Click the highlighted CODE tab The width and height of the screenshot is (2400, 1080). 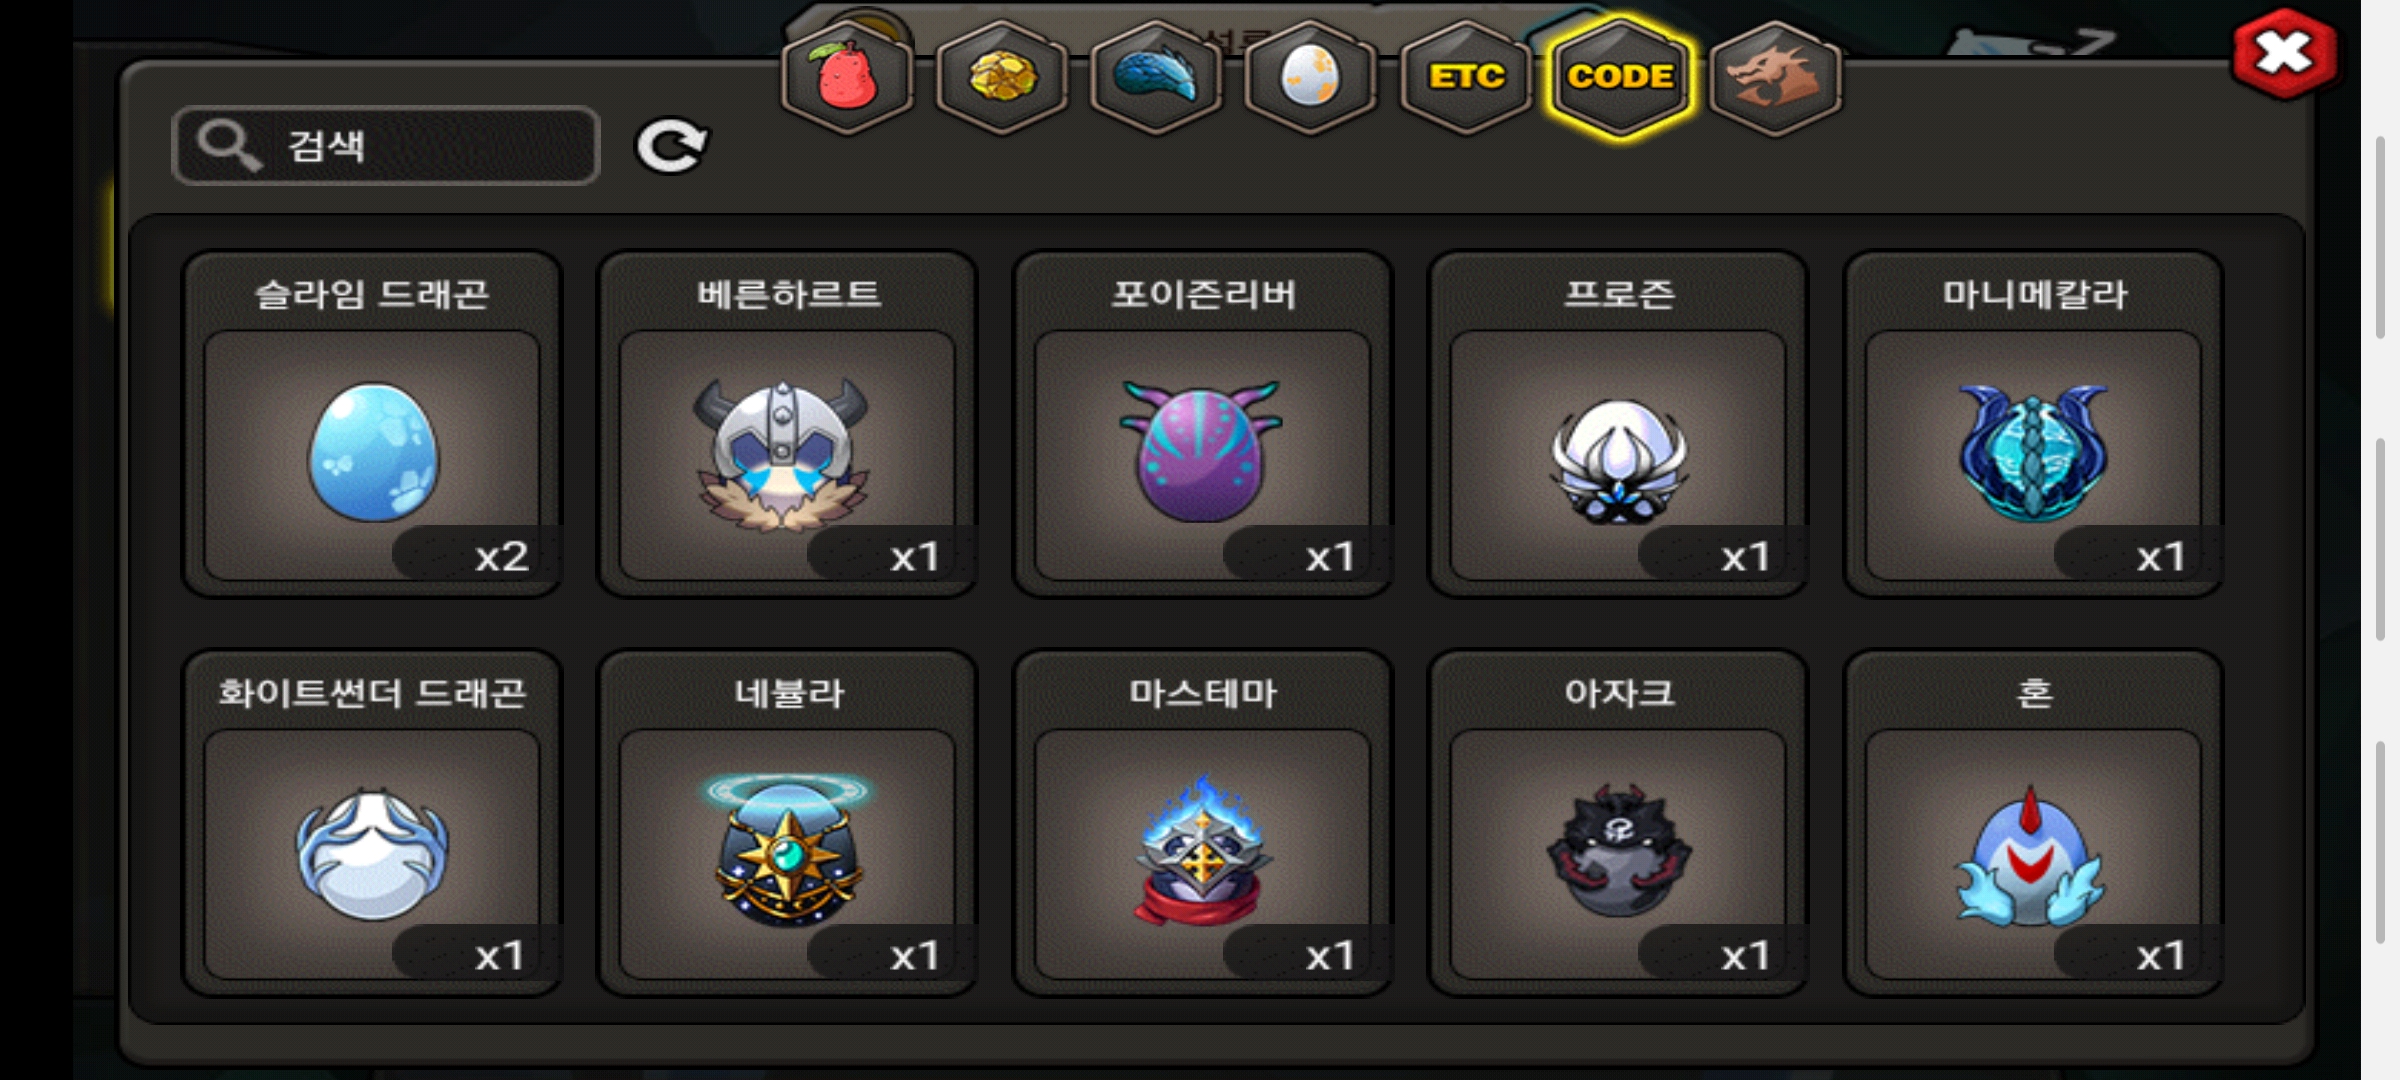click(1620, 77)
